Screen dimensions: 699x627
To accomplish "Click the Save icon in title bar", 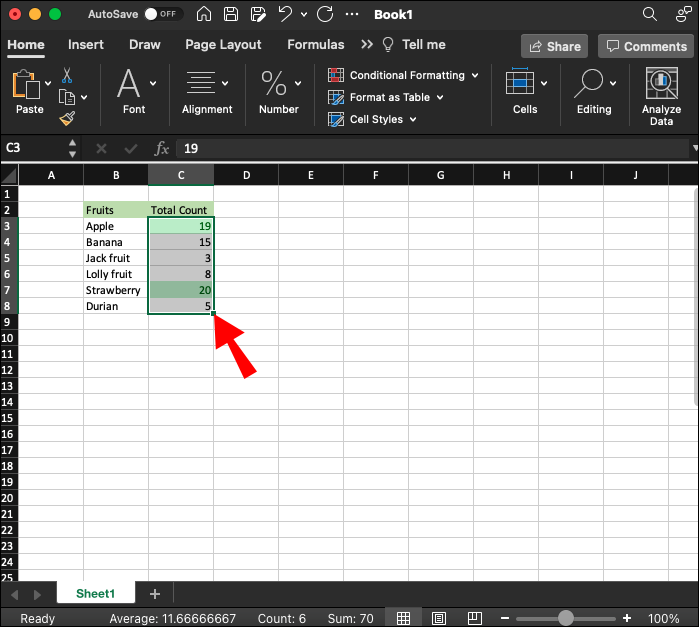I will [231, 15].
